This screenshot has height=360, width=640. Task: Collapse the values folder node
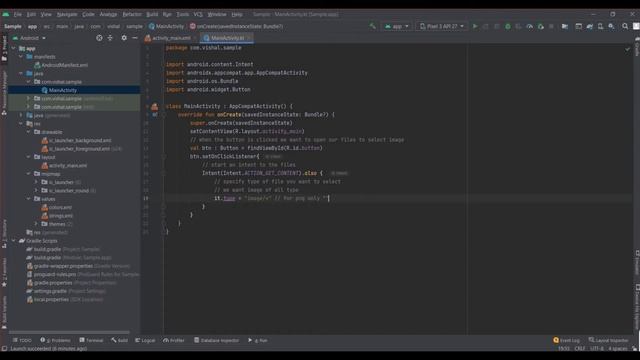(x=28, y=199)
